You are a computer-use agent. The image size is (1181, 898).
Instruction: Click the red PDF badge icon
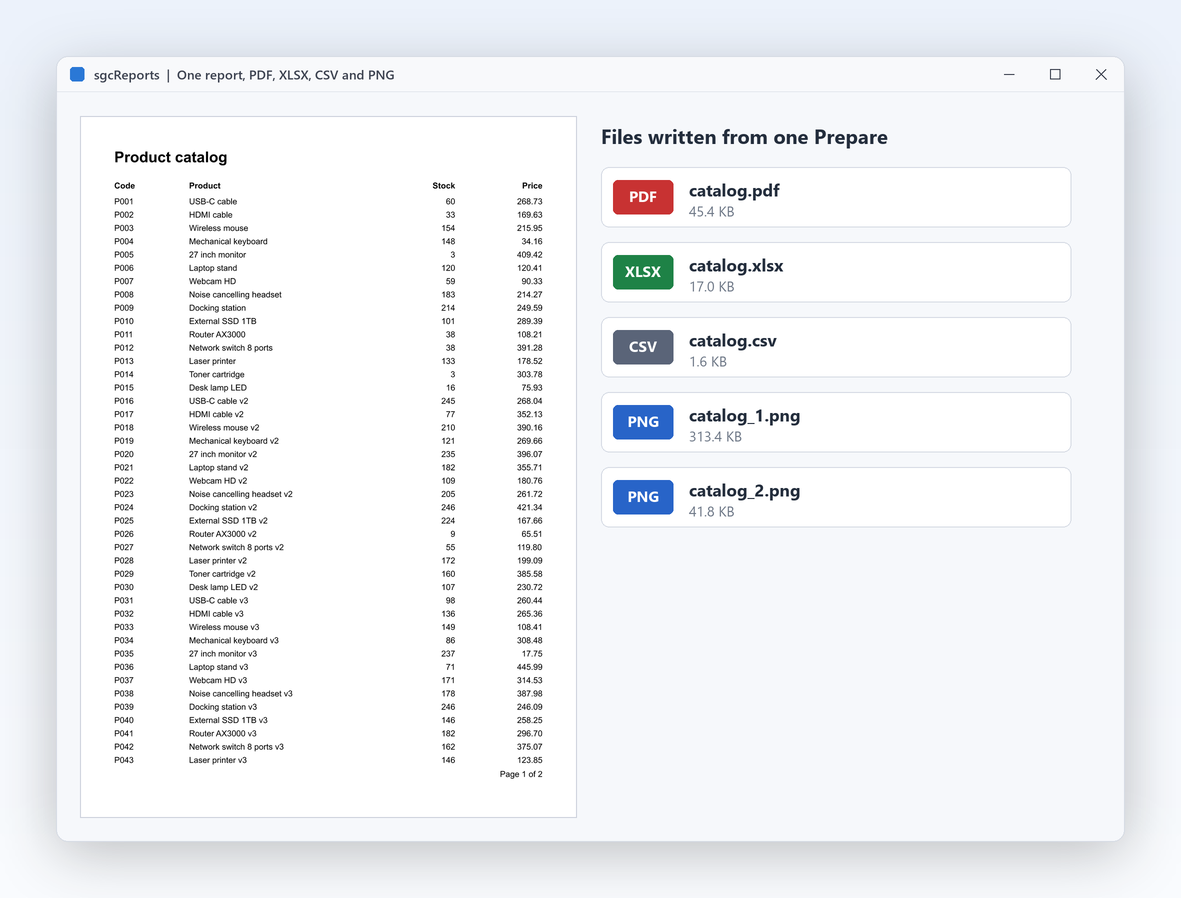tap(642, 197)
